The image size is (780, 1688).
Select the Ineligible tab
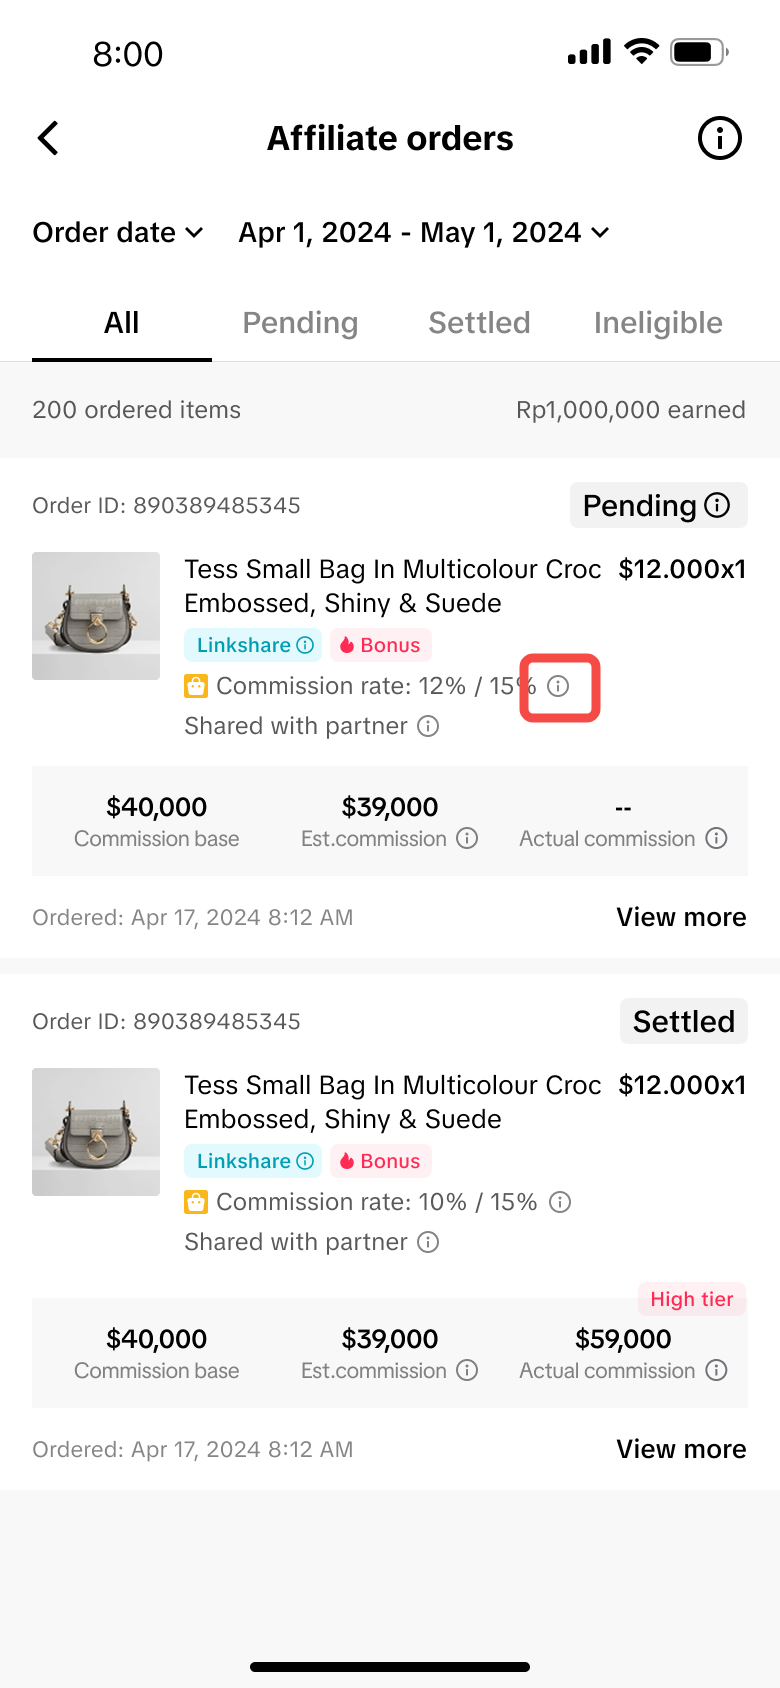coord(658,323)
